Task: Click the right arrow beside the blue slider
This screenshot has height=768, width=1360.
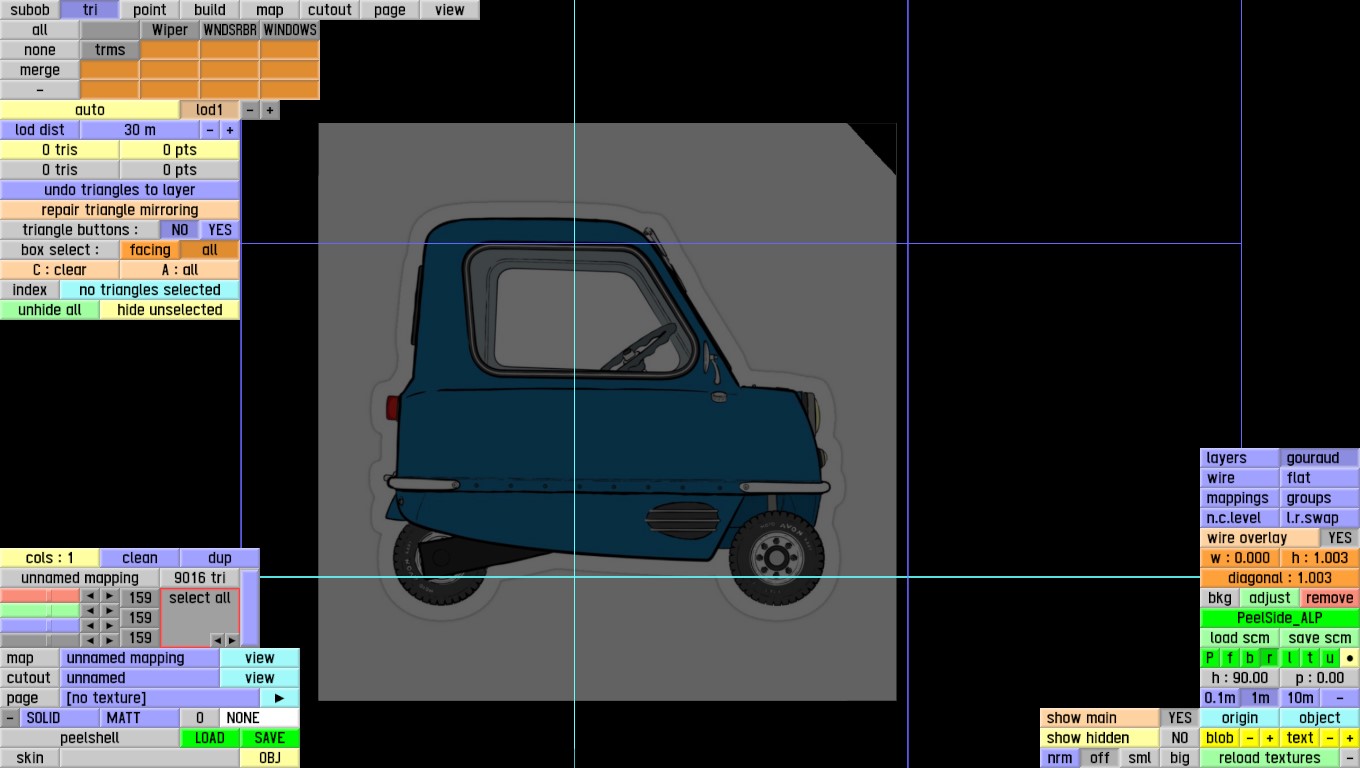Action: click(x=110, y=626)
